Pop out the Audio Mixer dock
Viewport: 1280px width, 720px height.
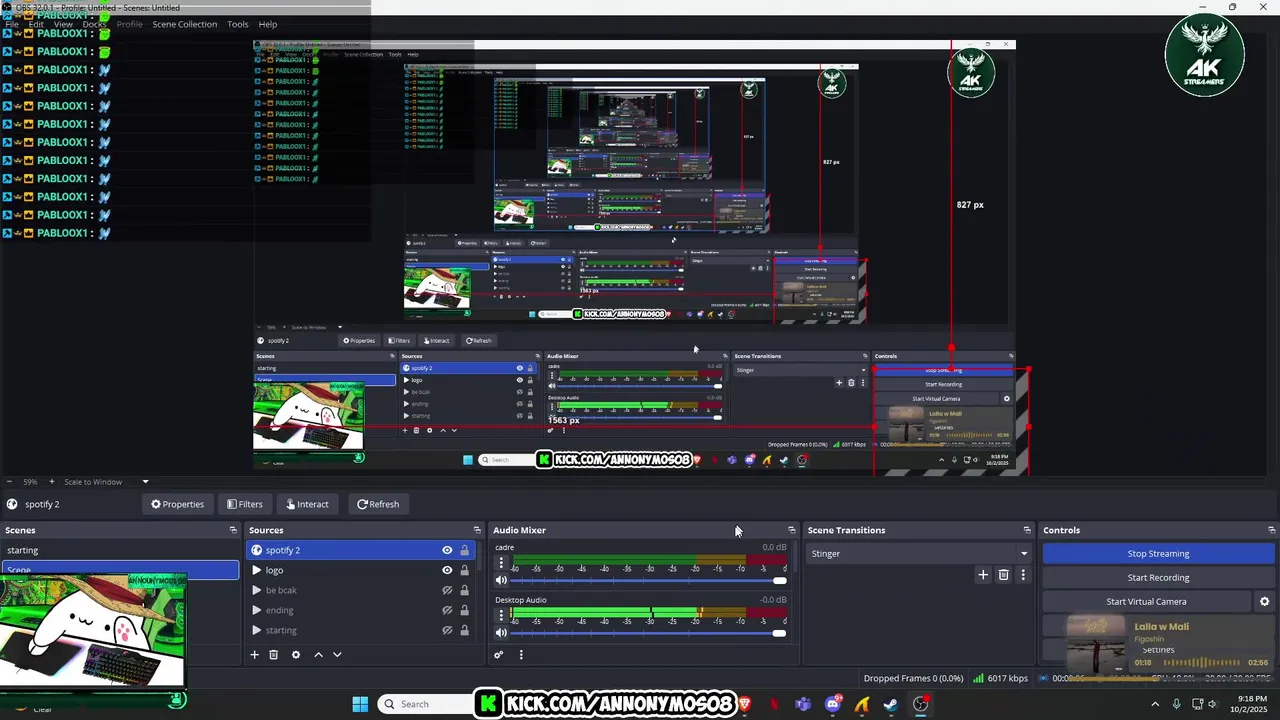point(791,530)
